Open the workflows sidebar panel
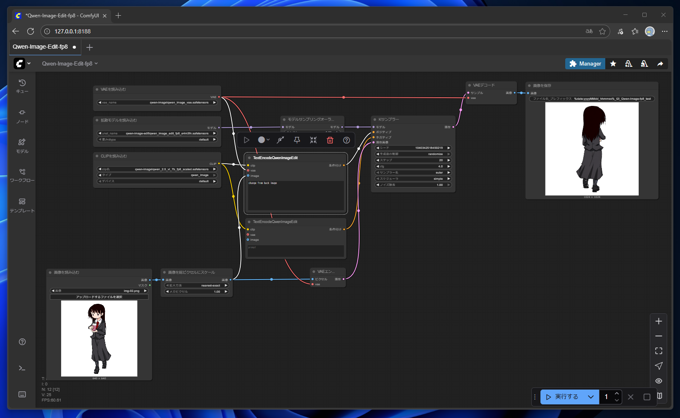 (x=22, y=175)
